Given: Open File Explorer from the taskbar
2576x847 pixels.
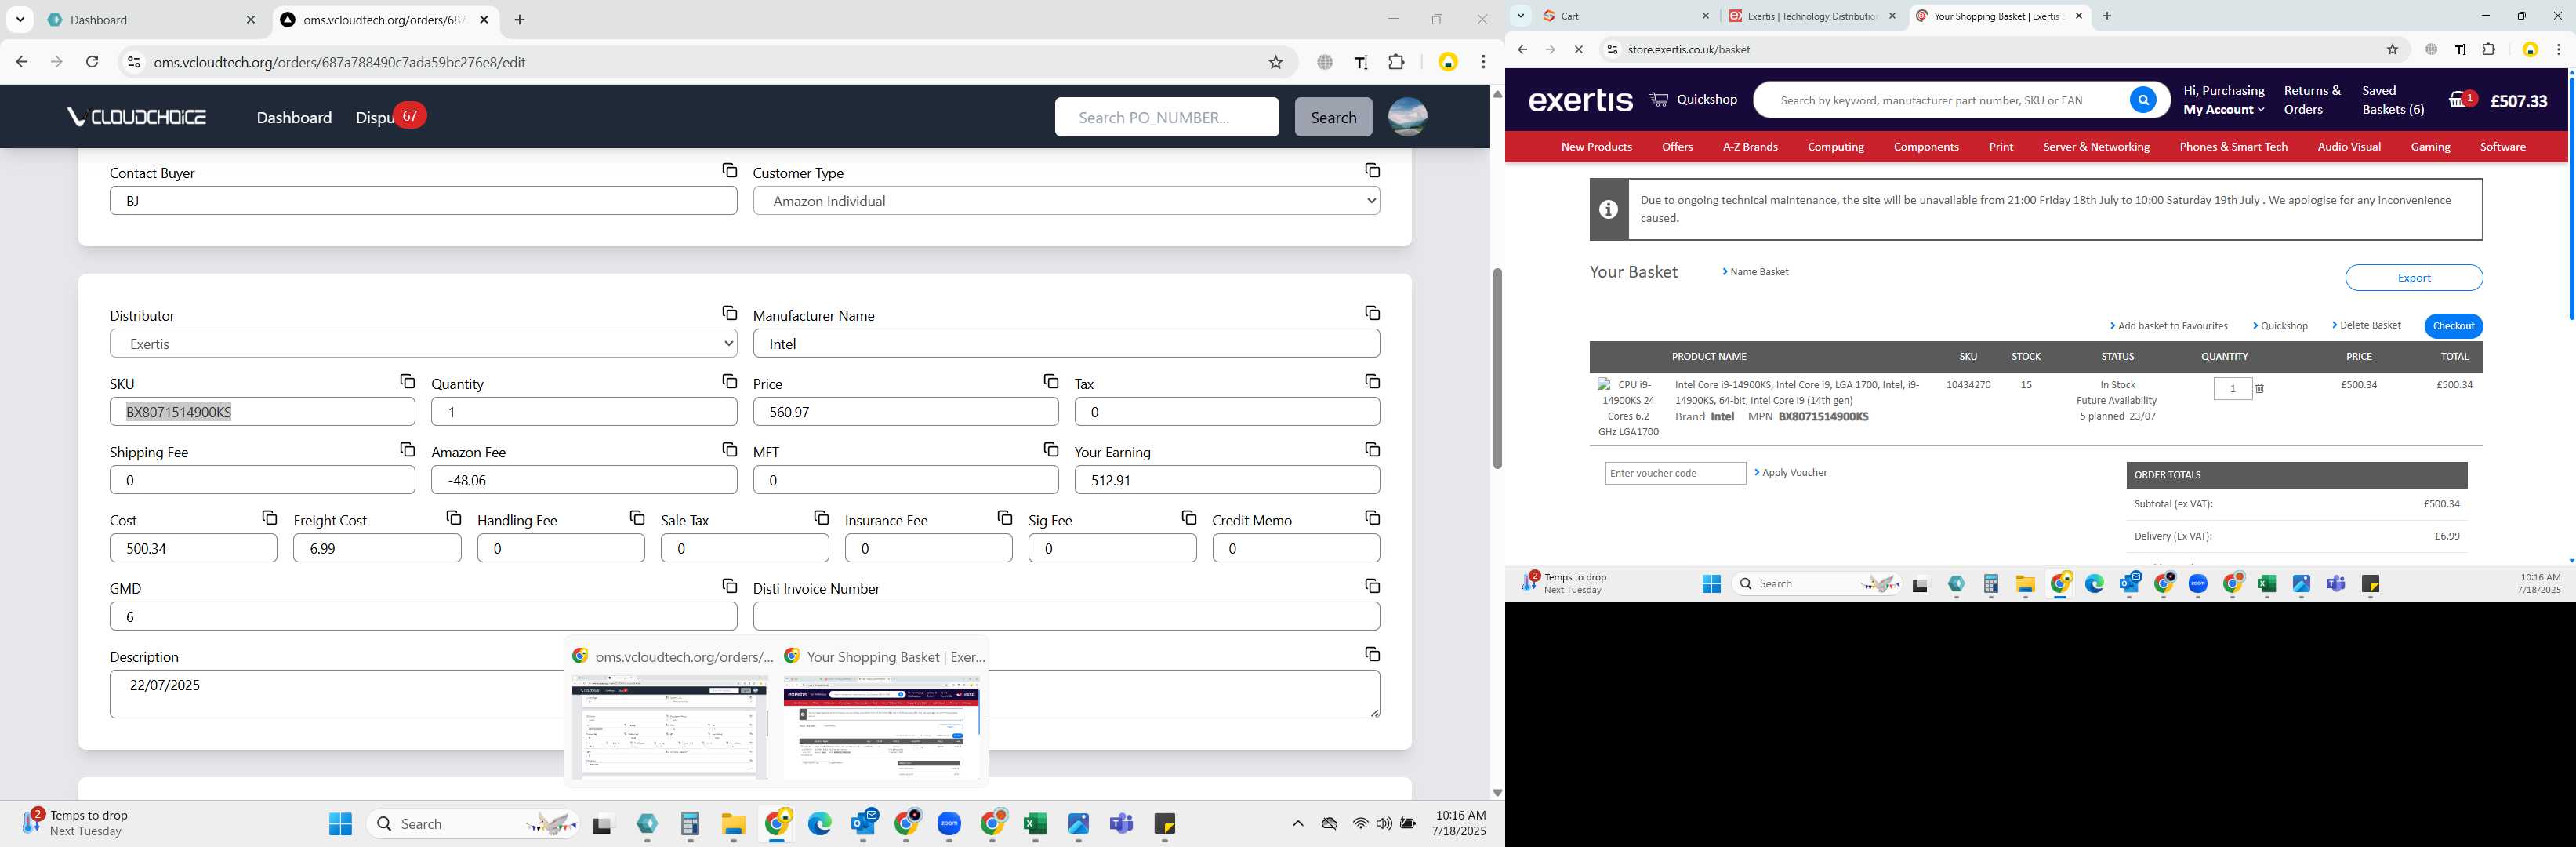Looking at the screenshot, I should [734, 824].
